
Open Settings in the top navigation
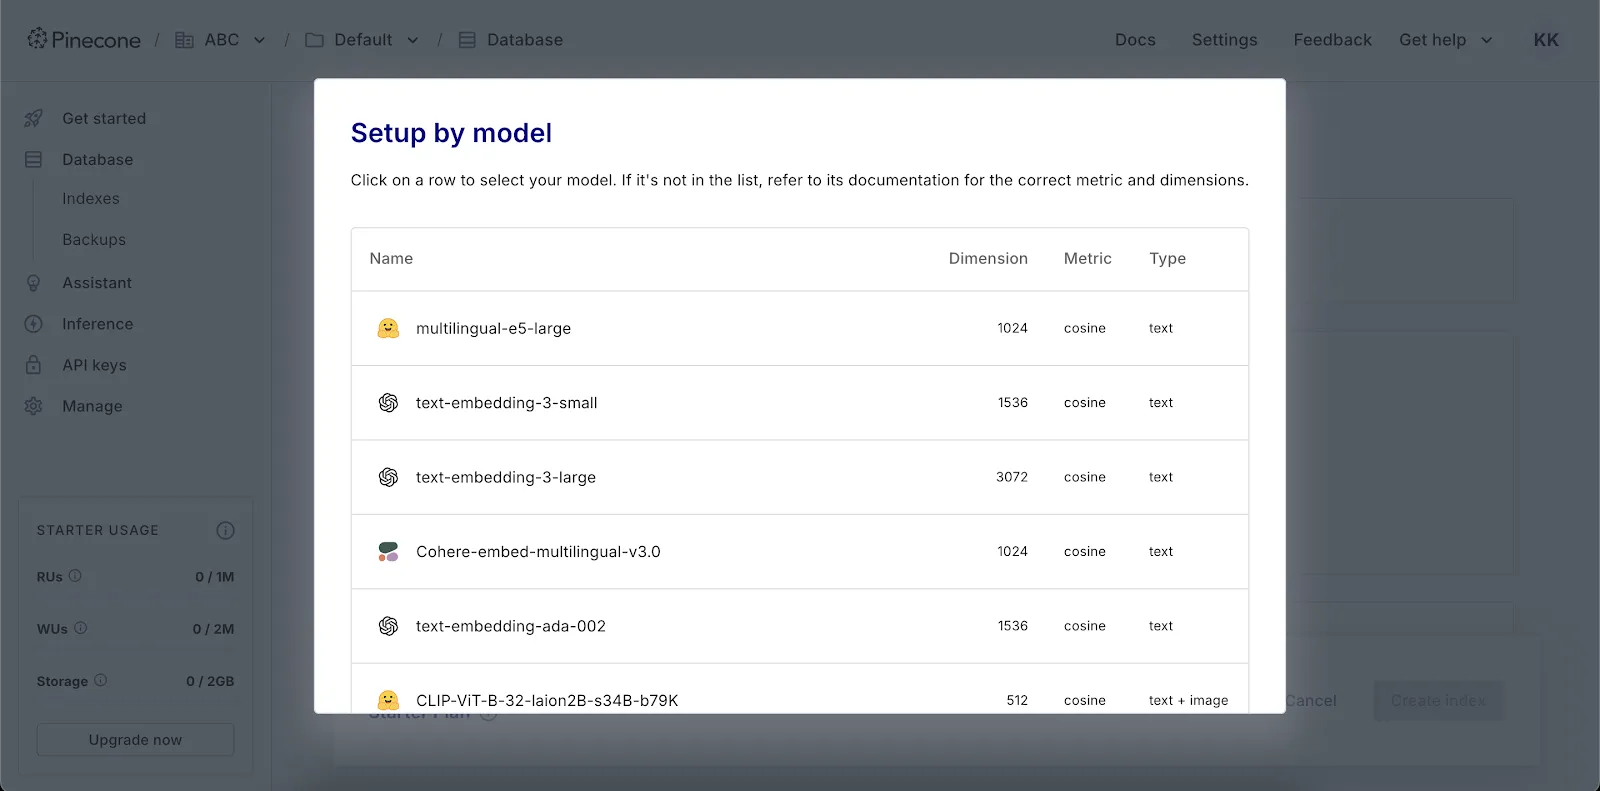click(1224, 40)
